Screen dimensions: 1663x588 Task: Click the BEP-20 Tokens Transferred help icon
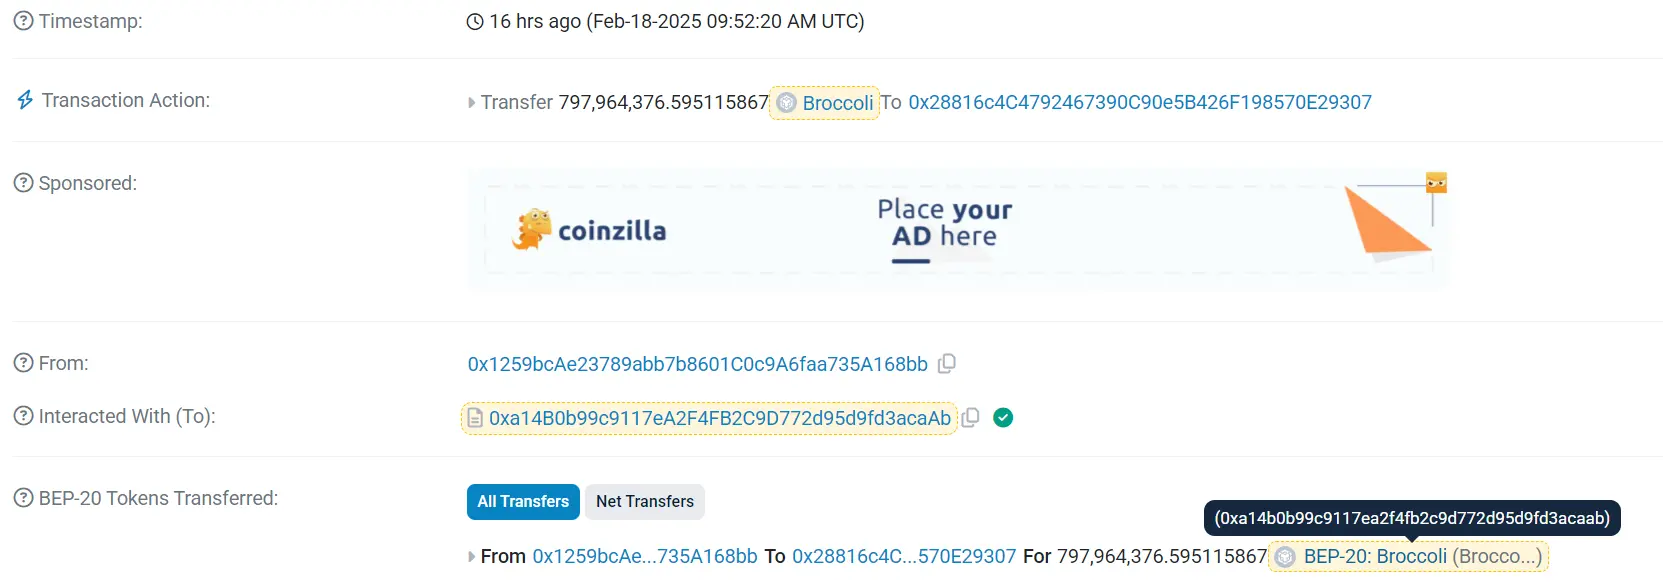pos(23,498)
